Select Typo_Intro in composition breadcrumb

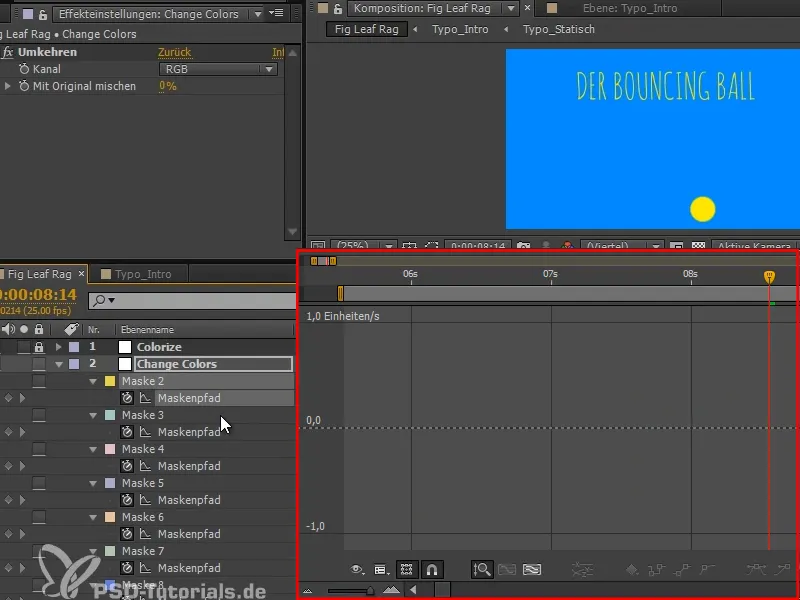460,29
